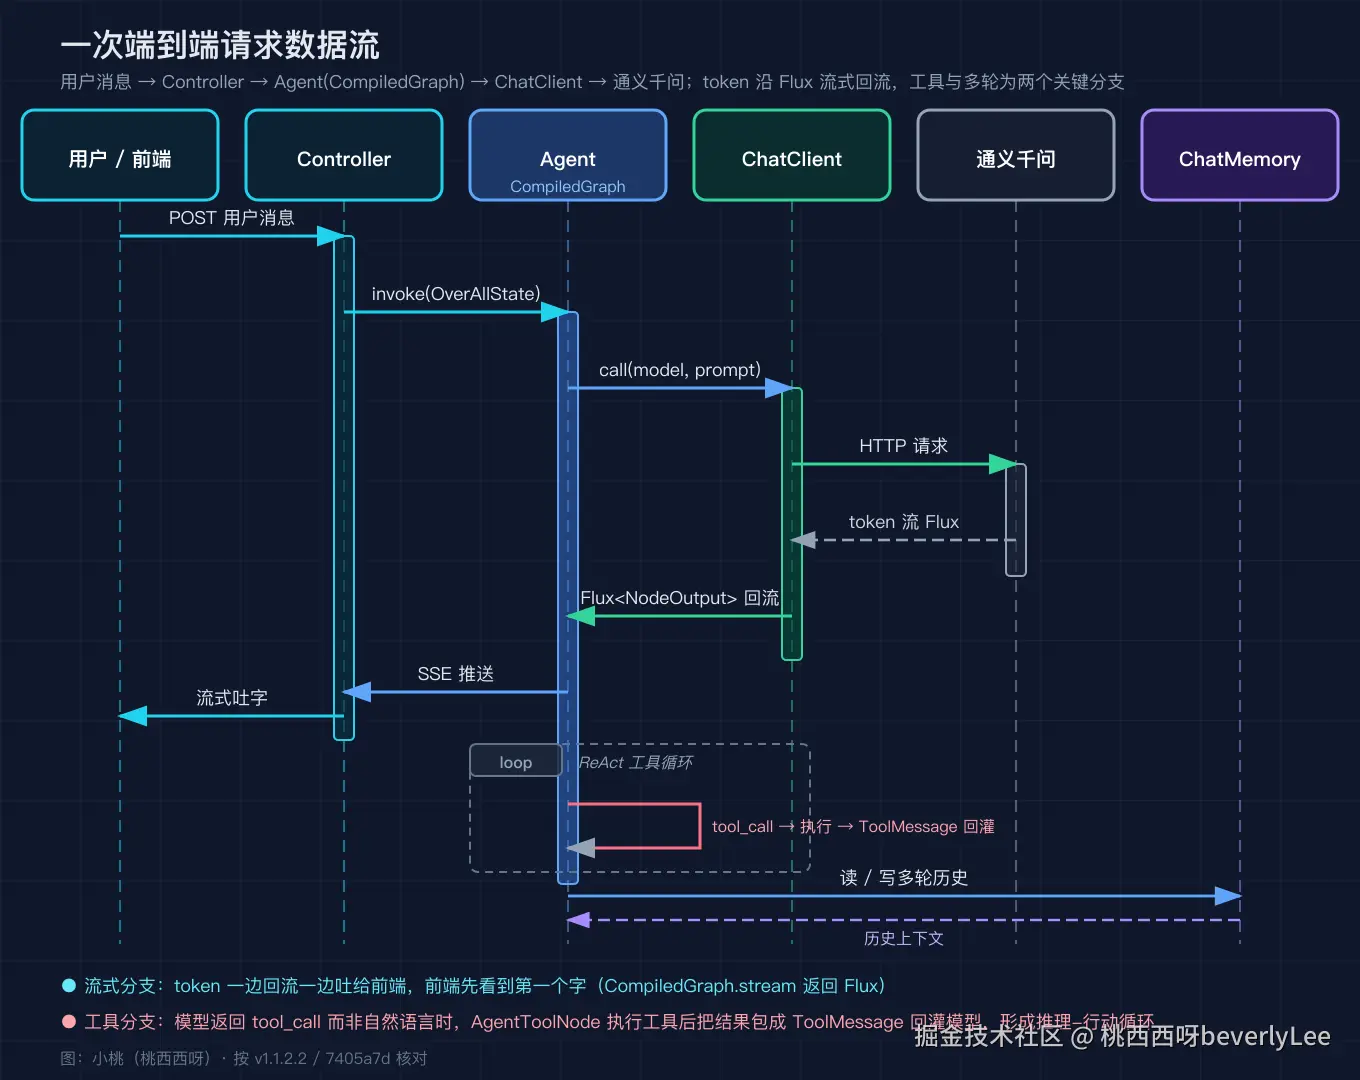The width and height of the screenshot is (1360, 1080).
Task: Click the "call(model, prompt)" message label
Action: [680, 370]
